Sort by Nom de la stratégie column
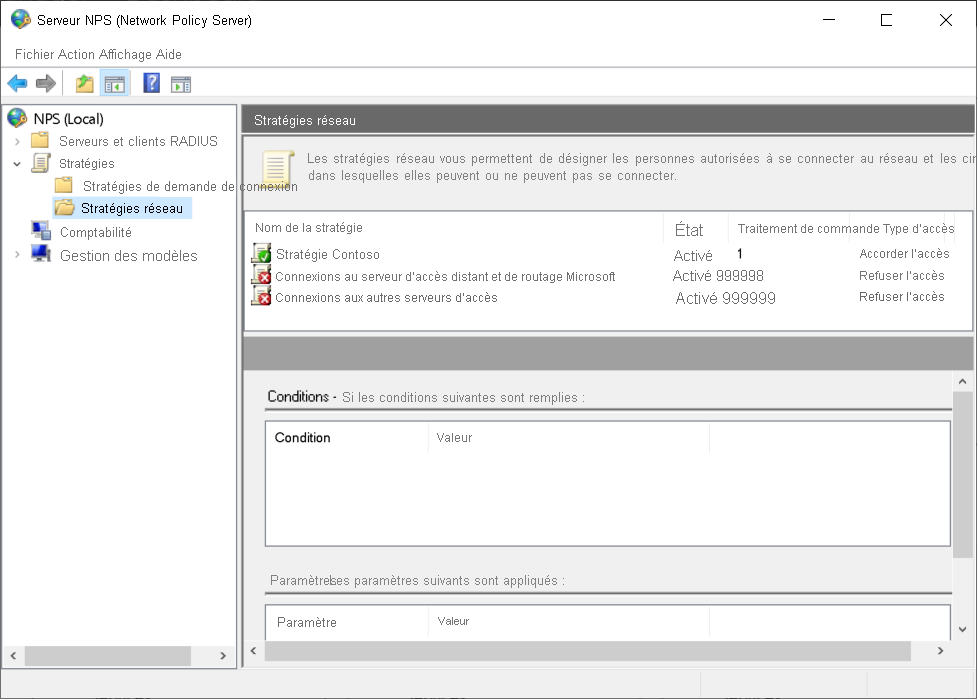Screen dimensions: 977x699 point(308,227)
